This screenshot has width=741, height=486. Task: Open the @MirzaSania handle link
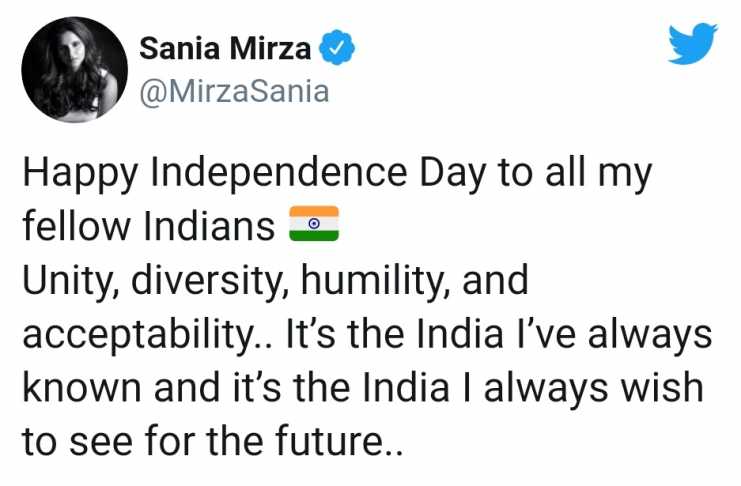pyautogui.click(x=234, y=91)
